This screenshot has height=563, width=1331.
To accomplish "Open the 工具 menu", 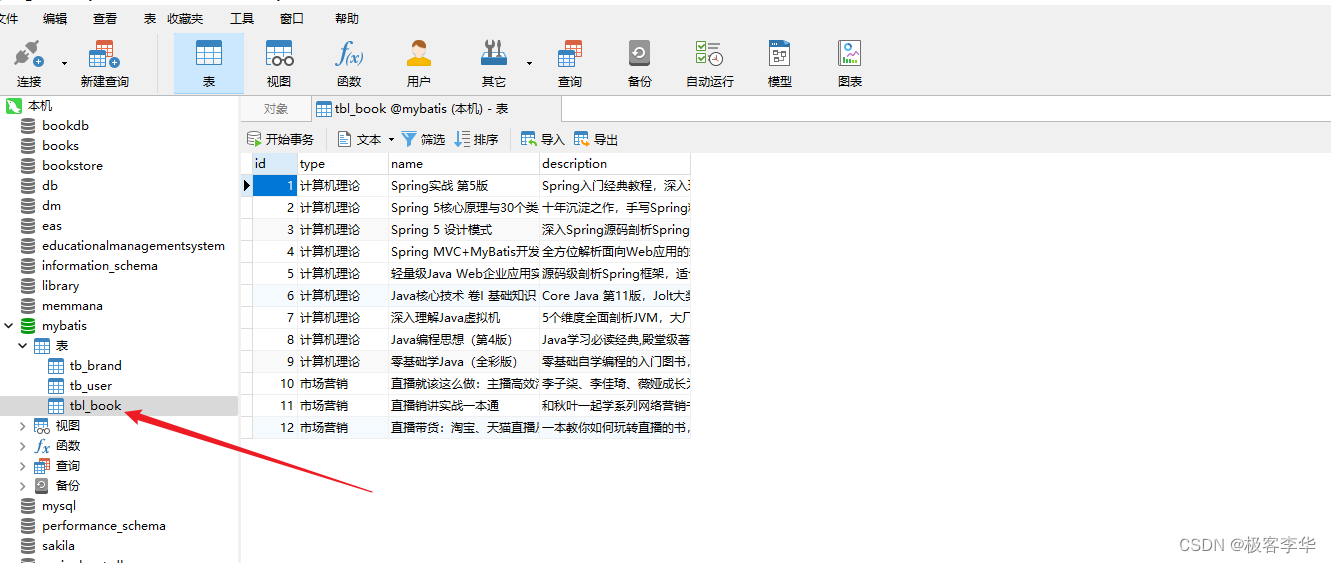I will tap(242, 19).
